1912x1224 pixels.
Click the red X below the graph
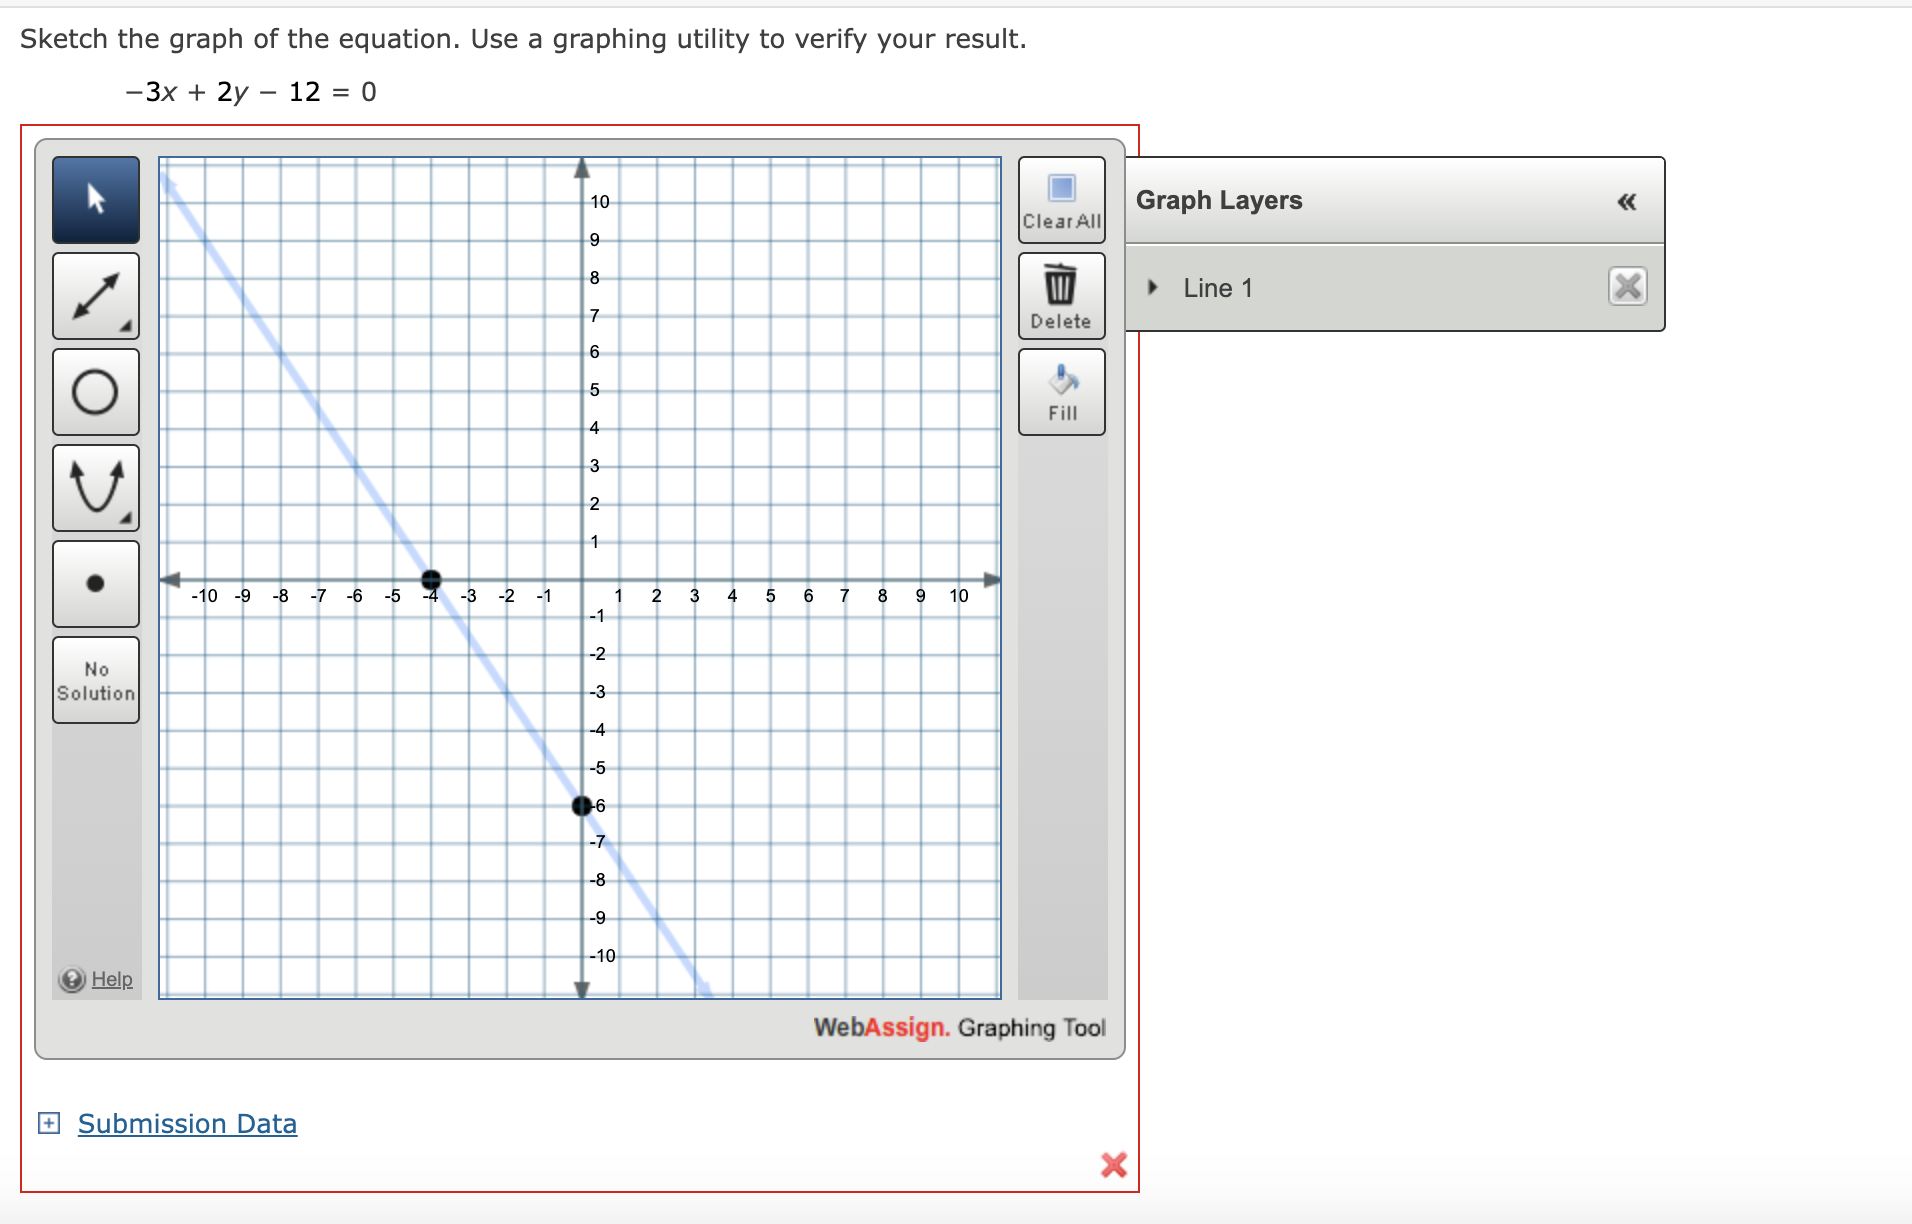click(1112, 1165)
